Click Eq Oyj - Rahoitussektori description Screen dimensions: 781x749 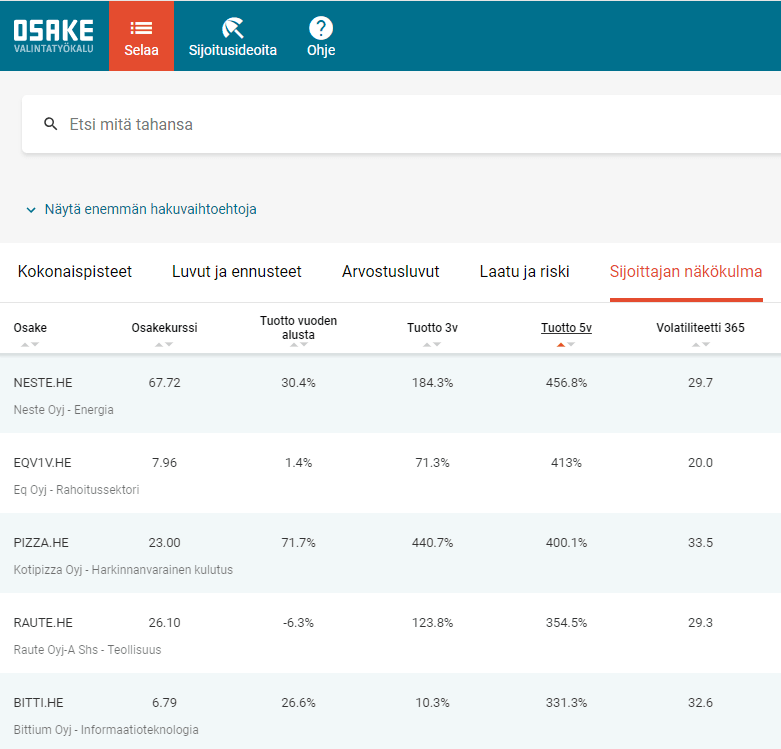[76, 490]
